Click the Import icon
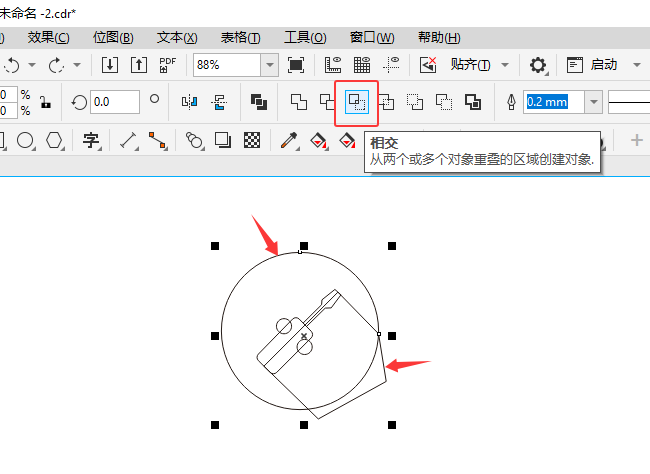This screenshot has height=474, width=650. coord(110,65)
